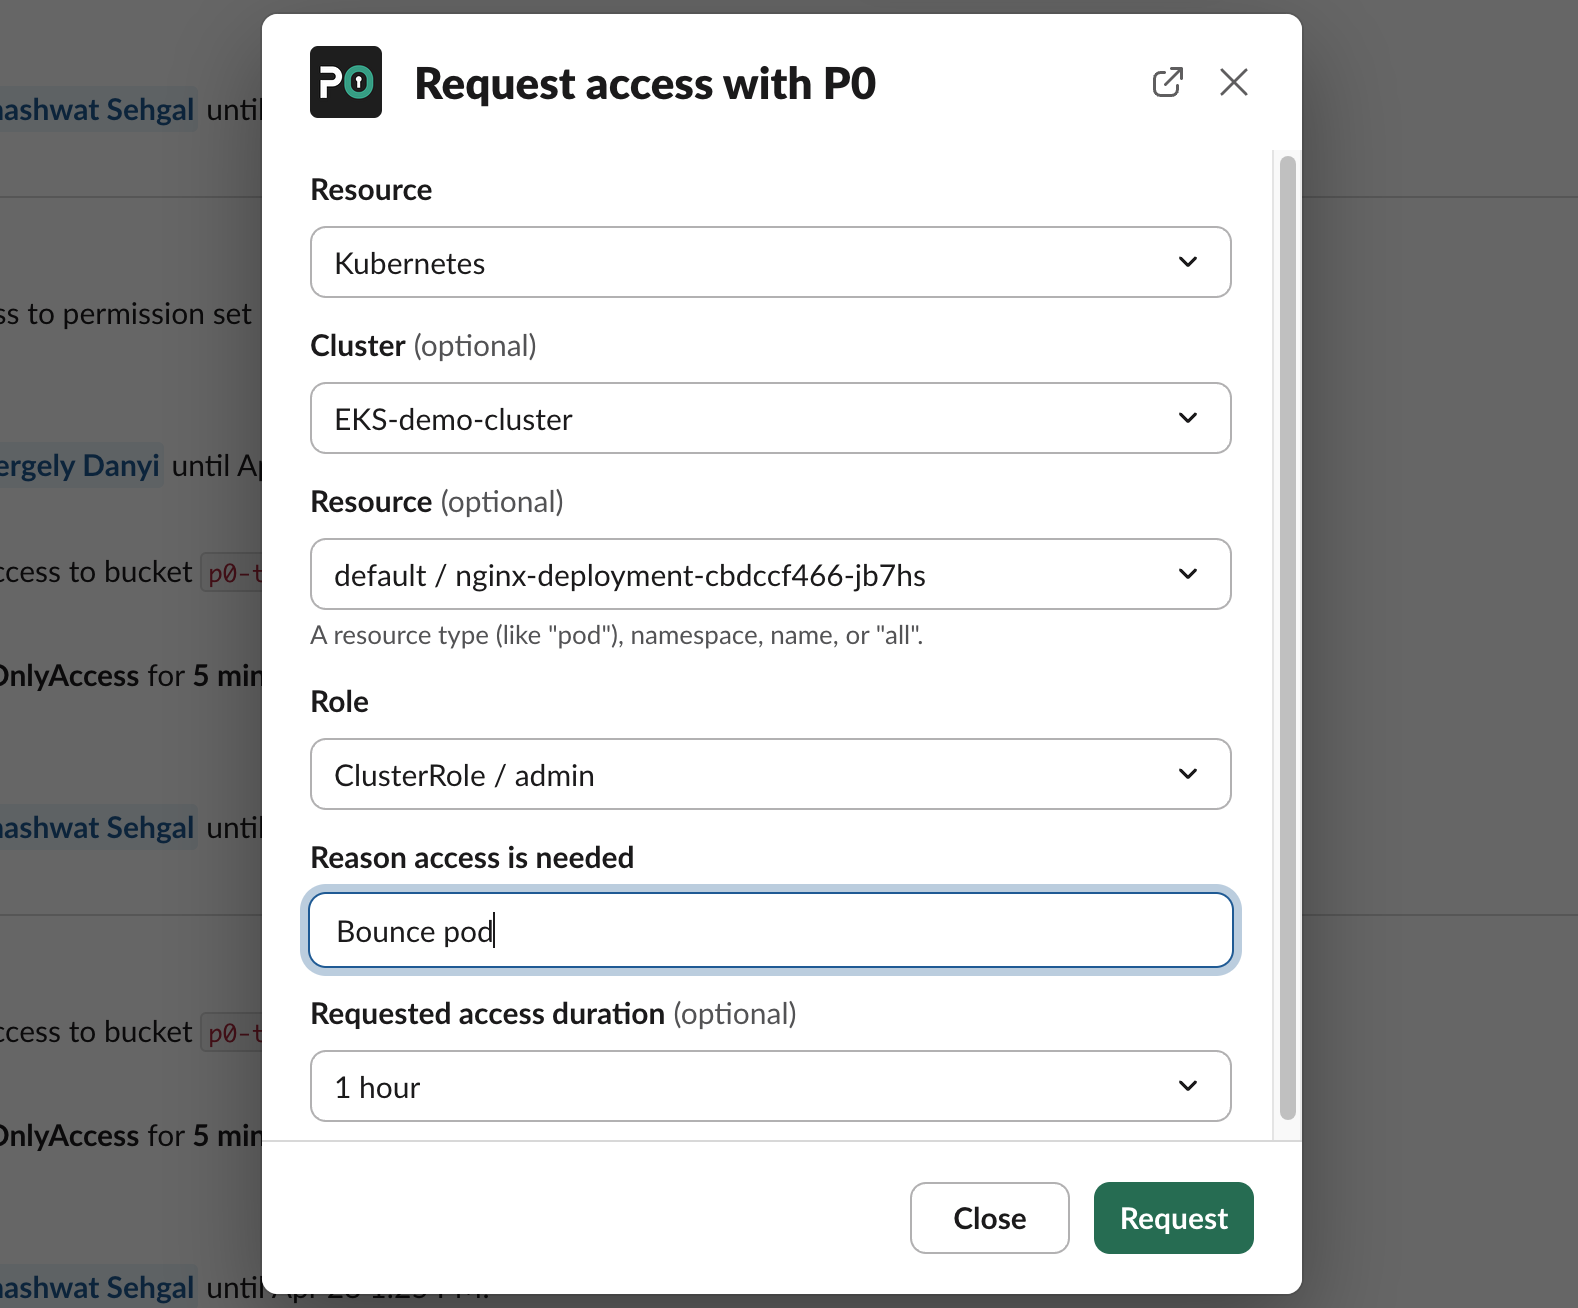The image size is (1578, 1308).
Task: Click the resource type helper text
Action: [616, 636]
